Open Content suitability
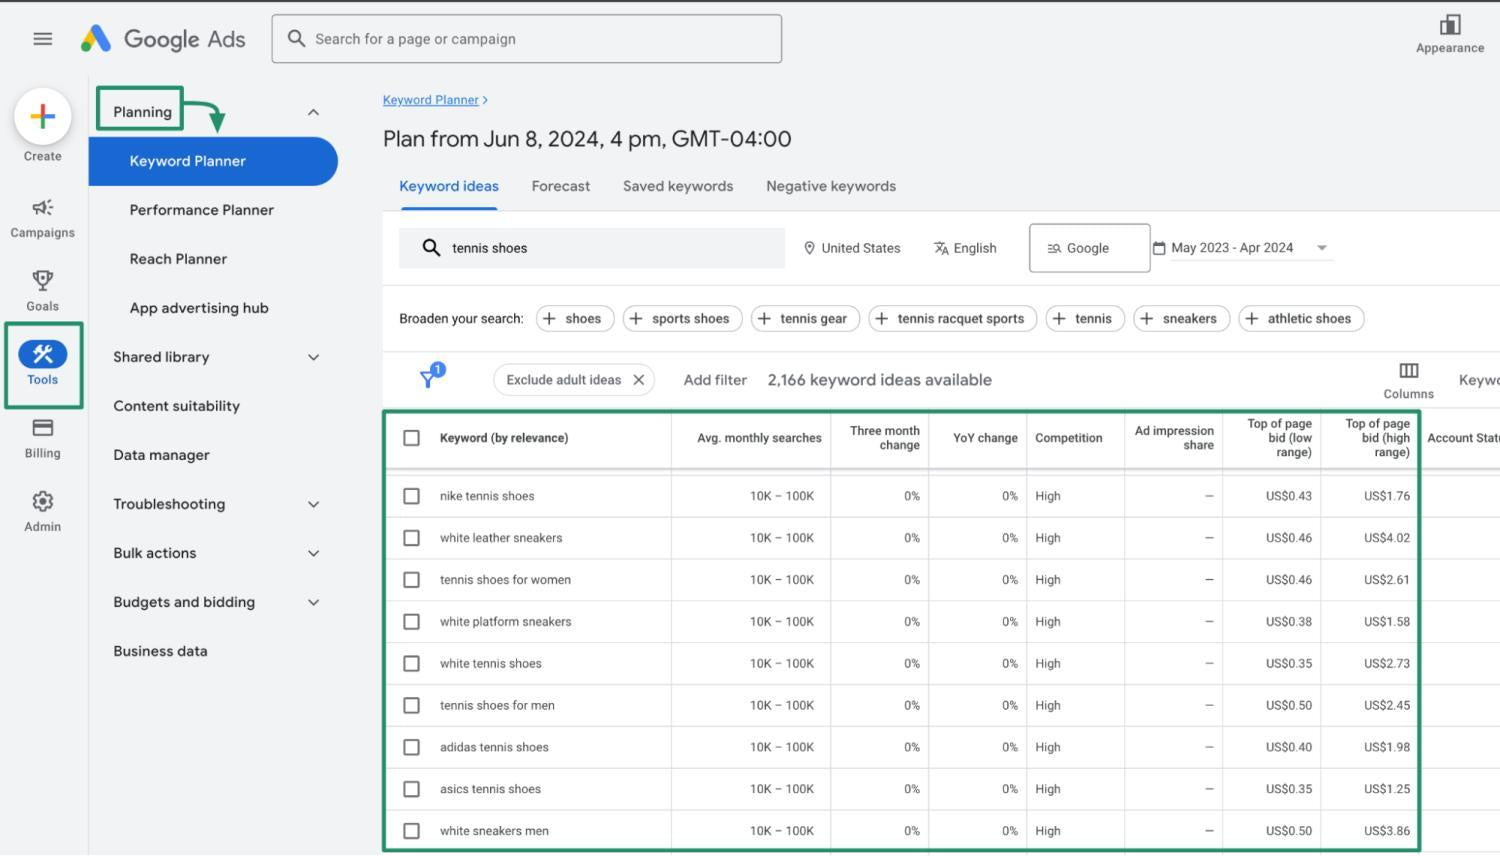The height and width of the screenshot is (856, 1500). [x=176, y=406]
